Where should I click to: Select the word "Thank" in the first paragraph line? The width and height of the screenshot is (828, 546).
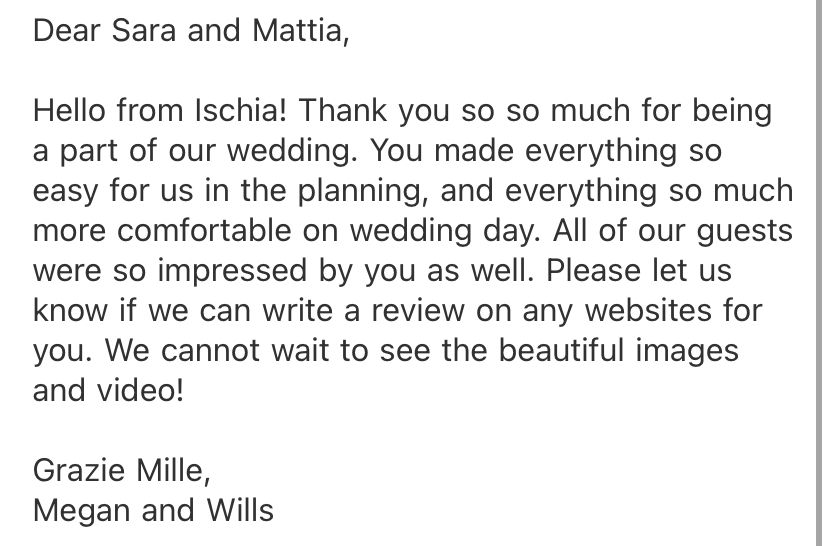click(342, 110)
